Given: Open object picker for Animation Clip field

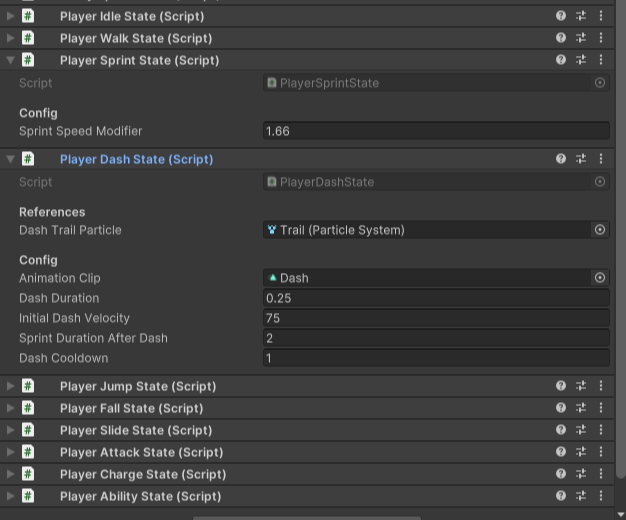Looking at the screenshot, I should point(600,278).
